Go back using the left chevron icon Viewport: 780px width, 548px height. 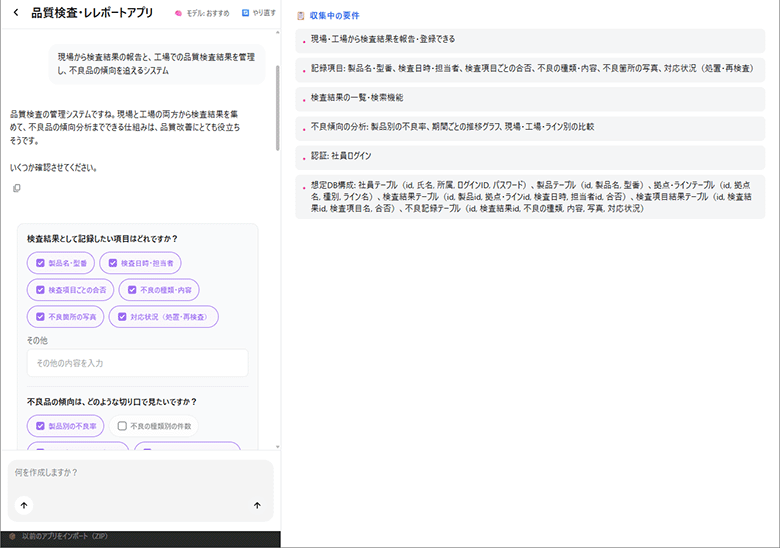[16, 13]
